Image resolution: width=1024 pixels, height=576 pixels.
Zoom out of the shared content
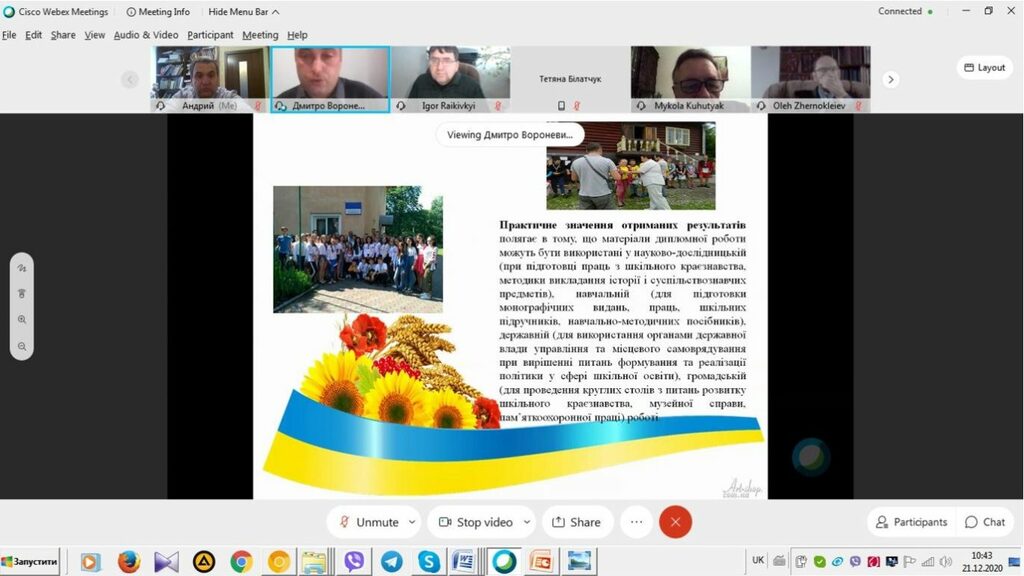pos(22,347)
